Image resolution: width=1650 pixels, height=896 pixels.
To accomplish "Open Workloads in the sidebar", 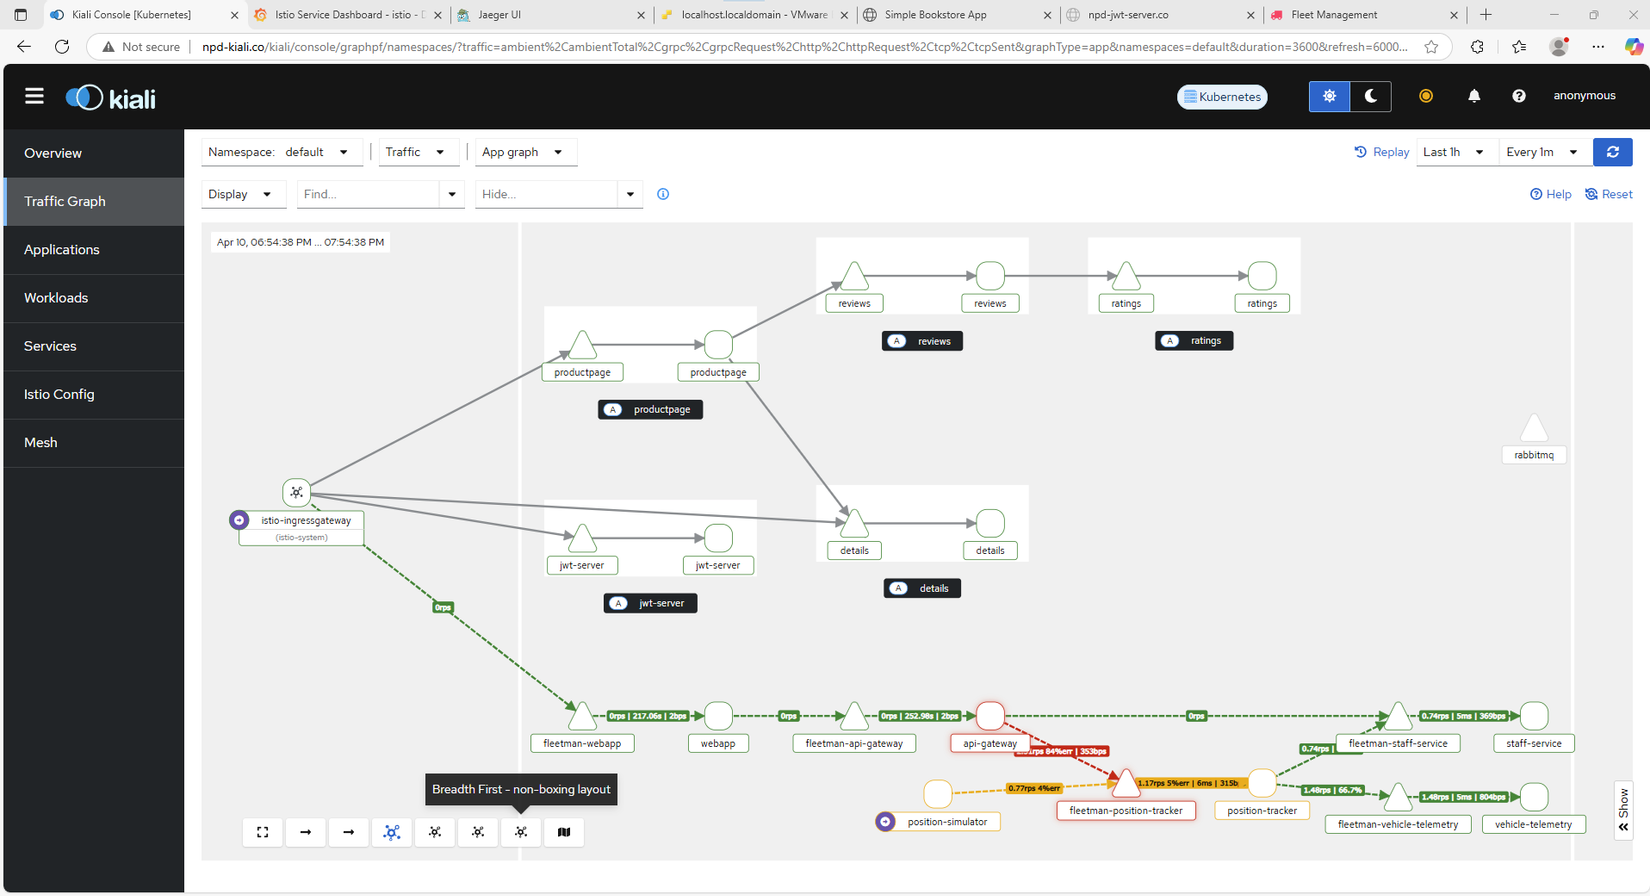I will (x=94, y=298).
